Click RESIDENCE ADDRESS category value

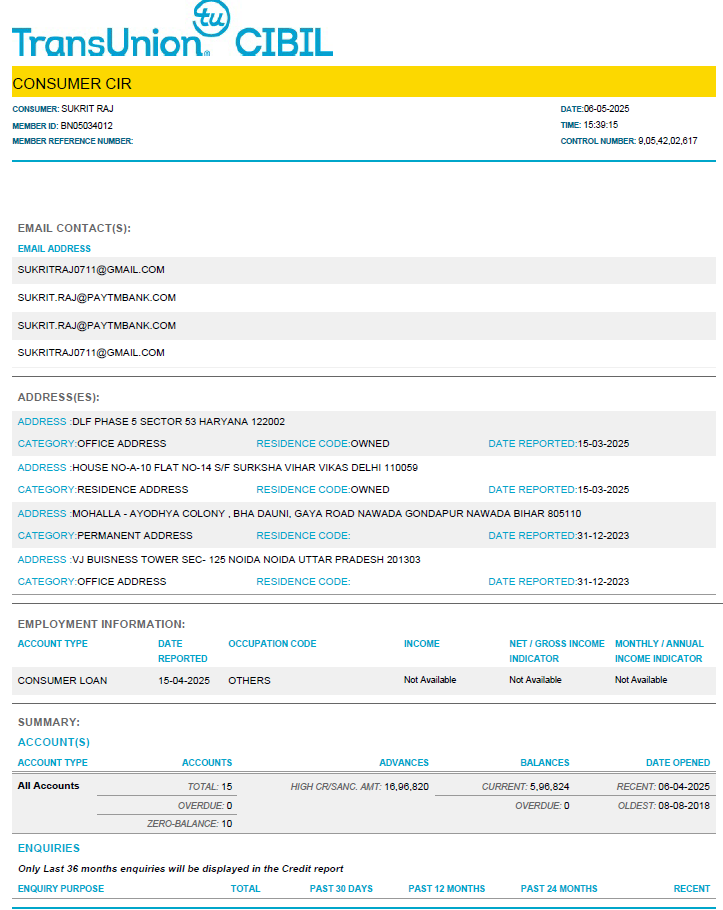[133, 489]
